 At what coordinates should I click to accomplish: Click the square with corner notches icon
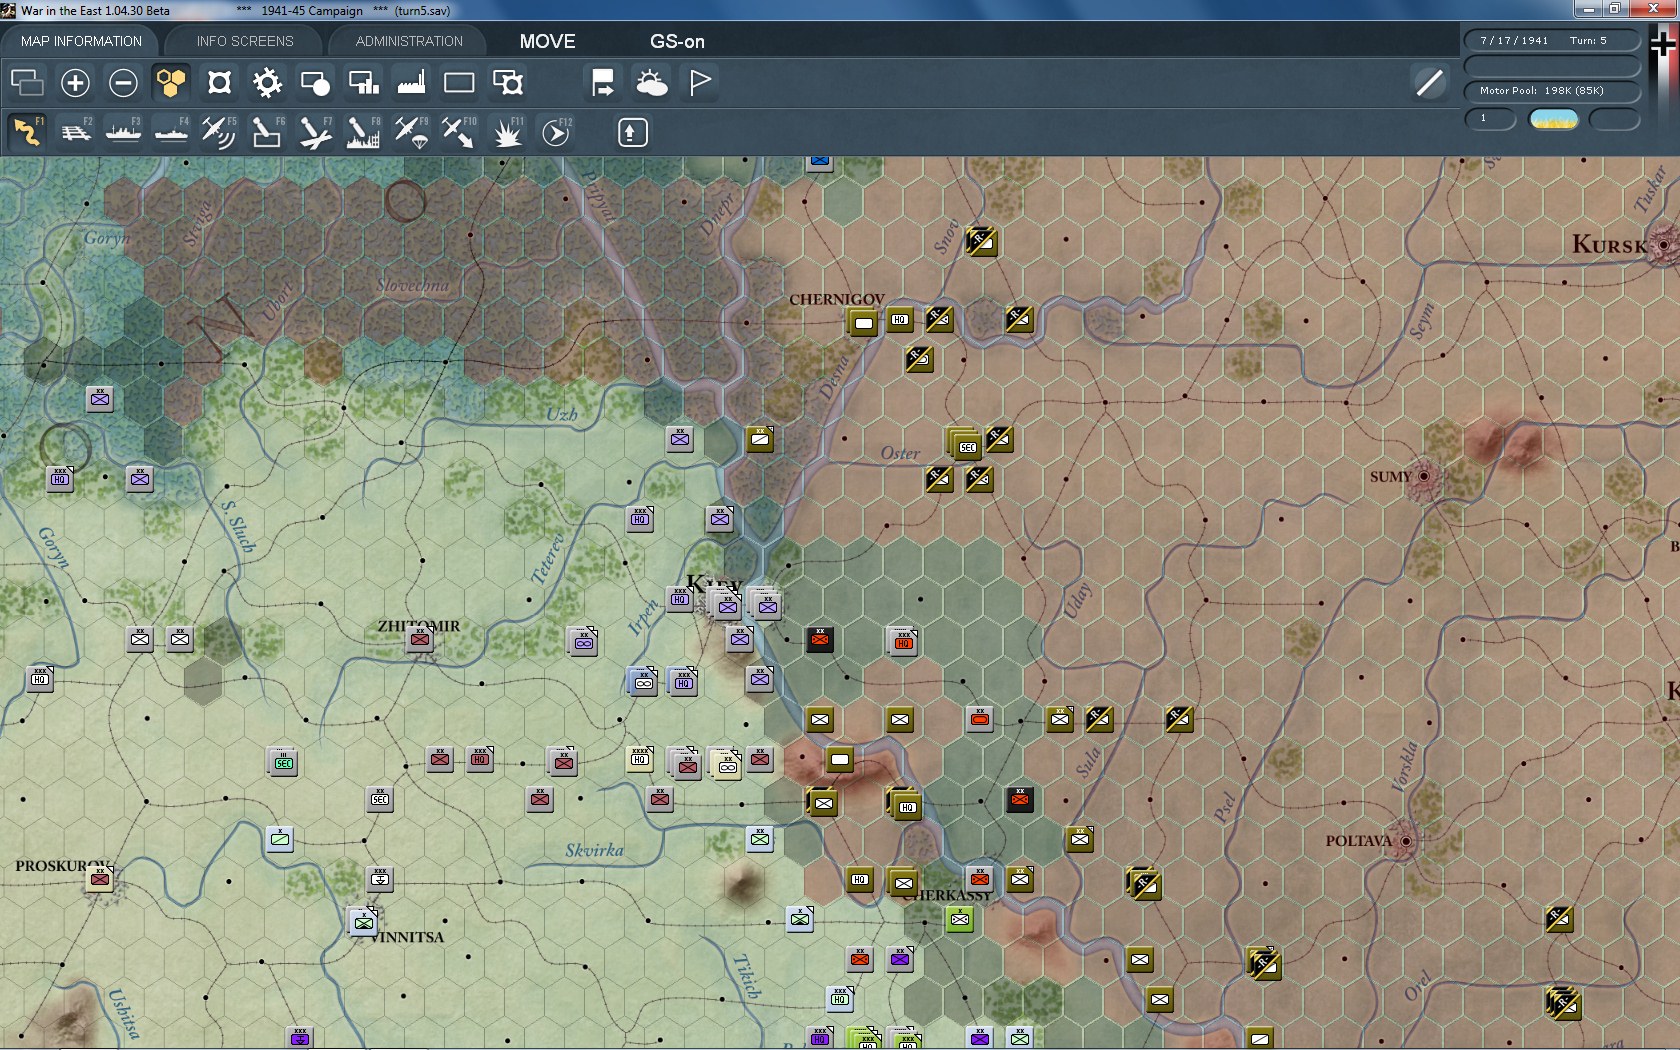point(219,82)
